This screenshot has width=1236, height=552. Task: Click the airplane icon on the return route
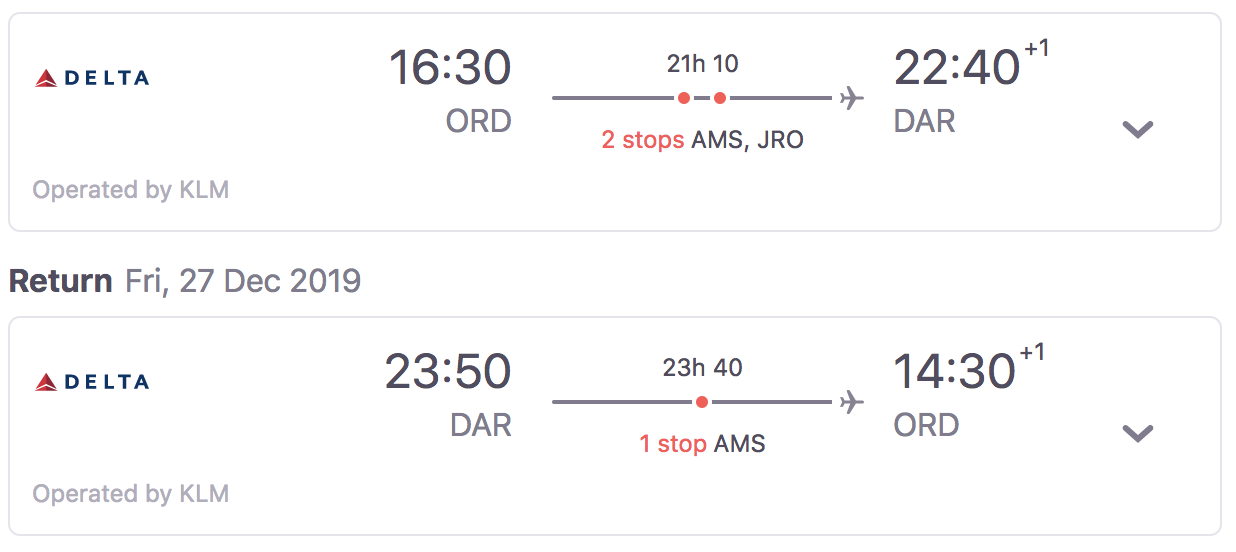click(x=851, y=402)
